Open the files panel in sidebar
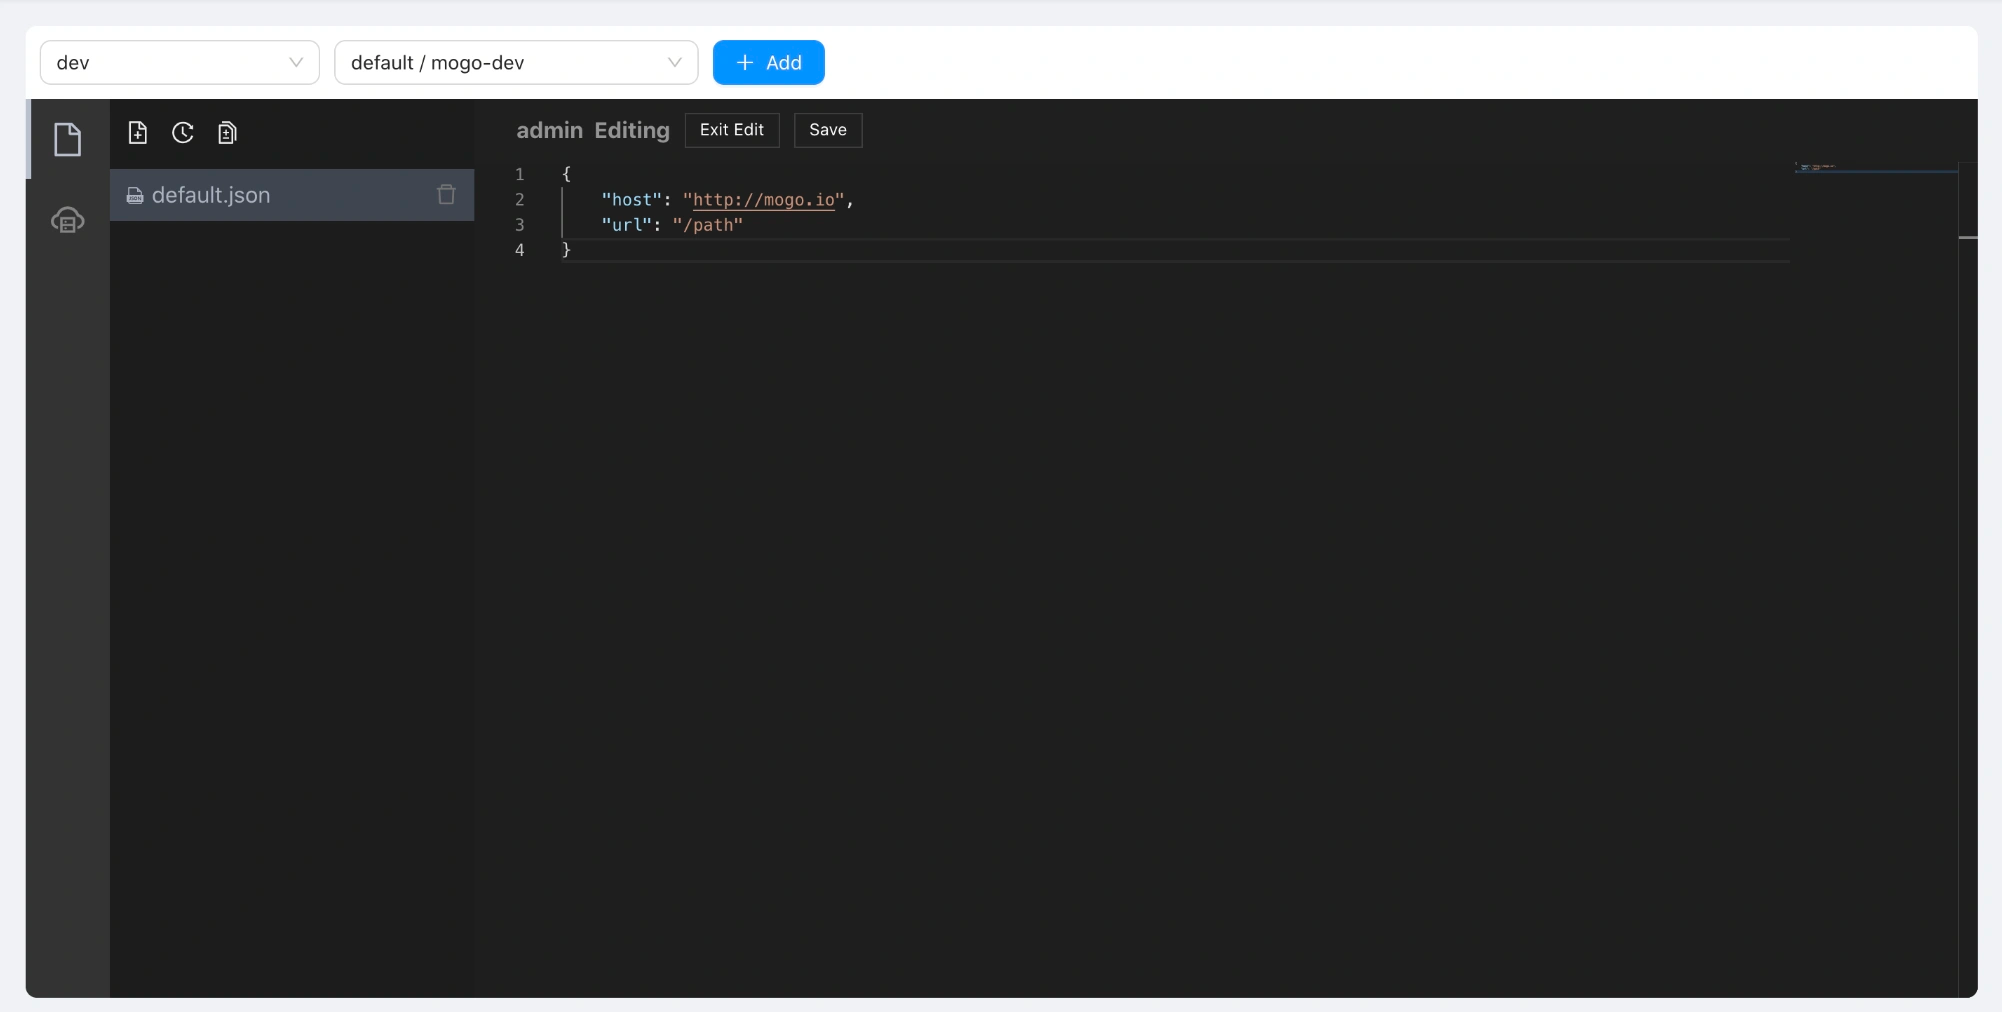Image resolution: width=2002 pixels, height=1012 pixels. point(67,139)
